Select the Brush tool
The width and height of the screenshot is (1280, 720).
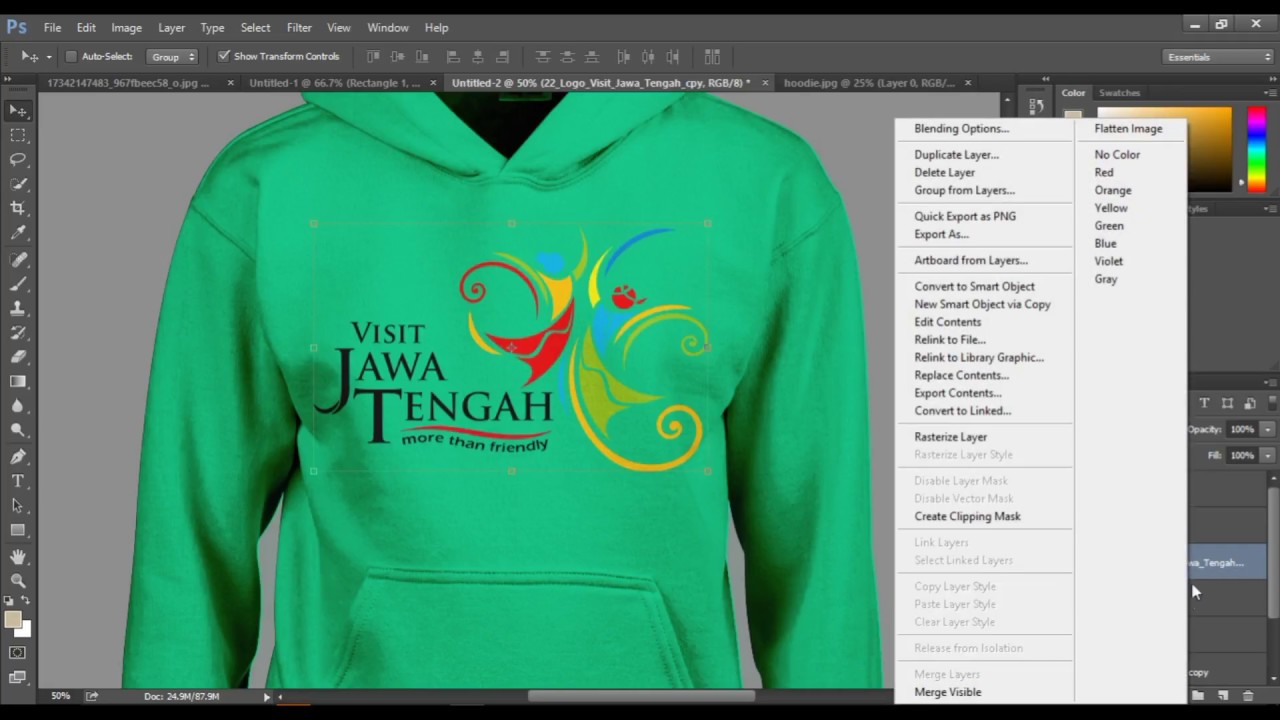tap(18, 284)
